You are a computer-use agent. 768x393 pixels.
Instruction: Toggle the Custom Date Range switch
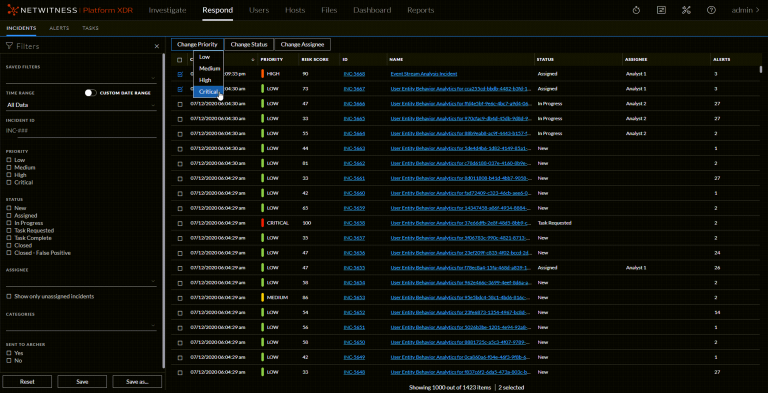91,93
